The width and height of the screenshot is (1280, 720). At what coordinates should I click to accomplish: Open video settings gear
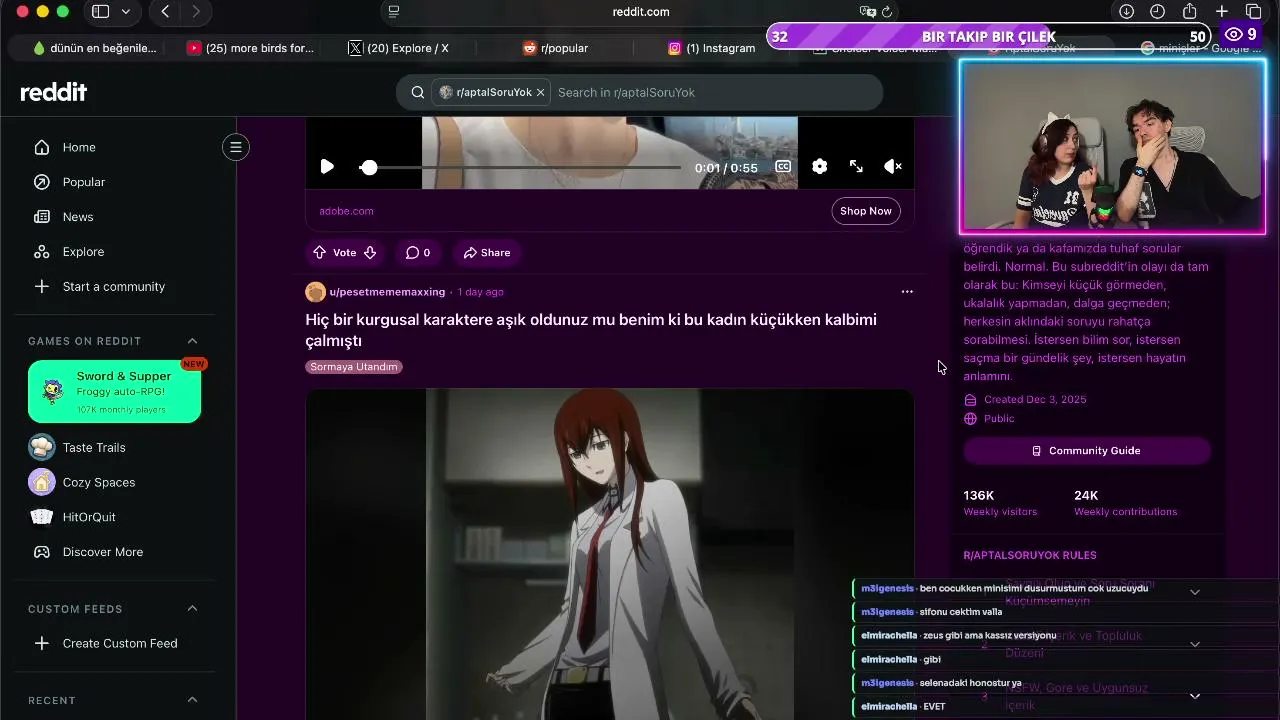click(x=820, y=167)
